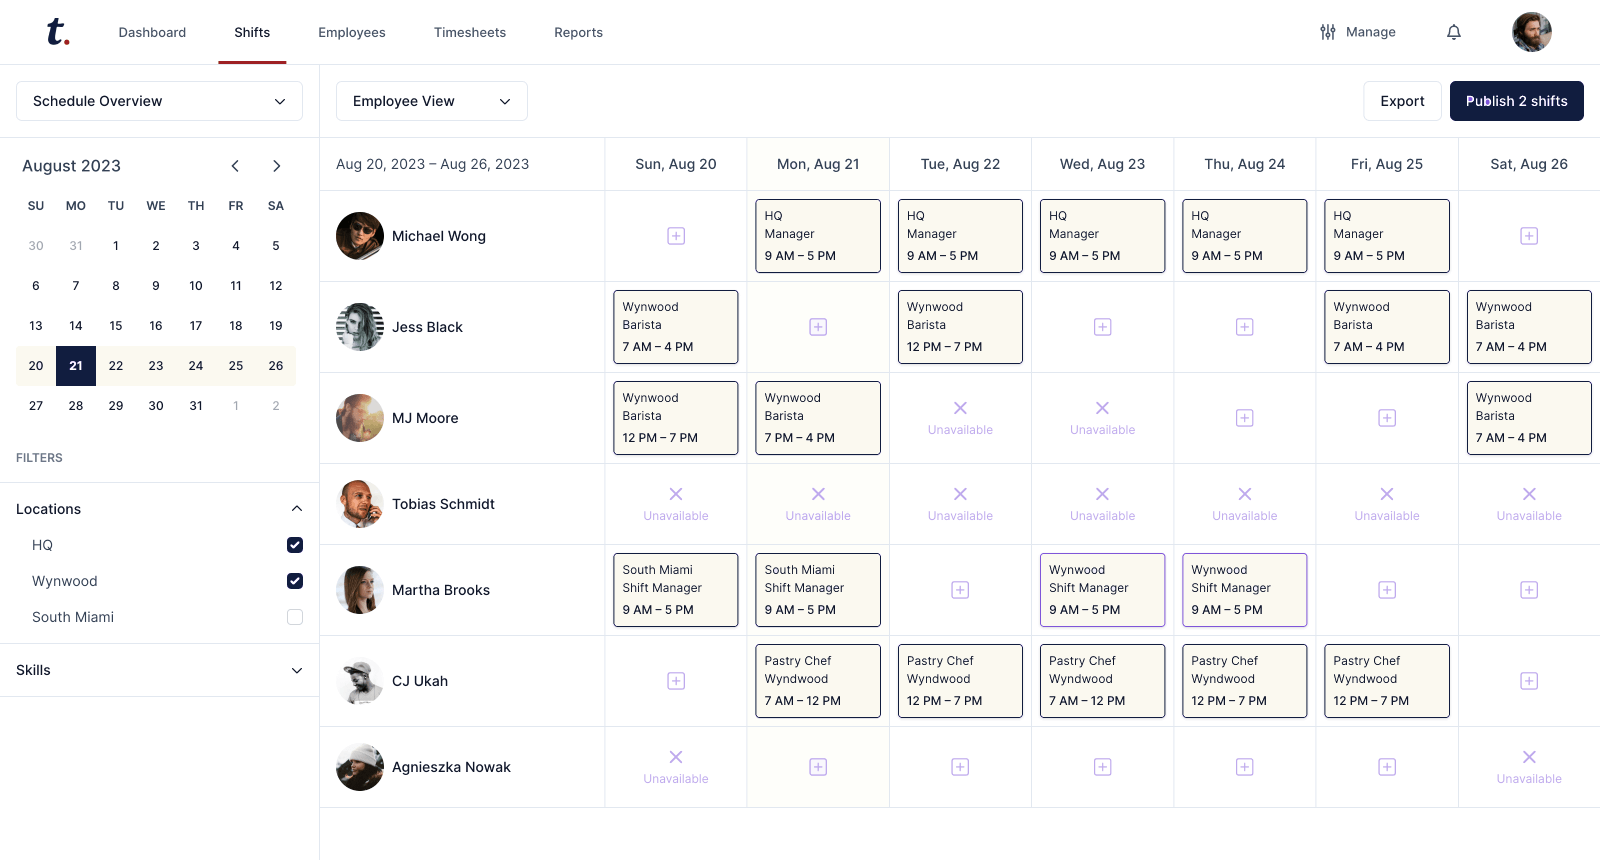The height and width of the screenshot is (860, 1600).
Task: Uncheck the HQ location filter
Action: (295, 545)
